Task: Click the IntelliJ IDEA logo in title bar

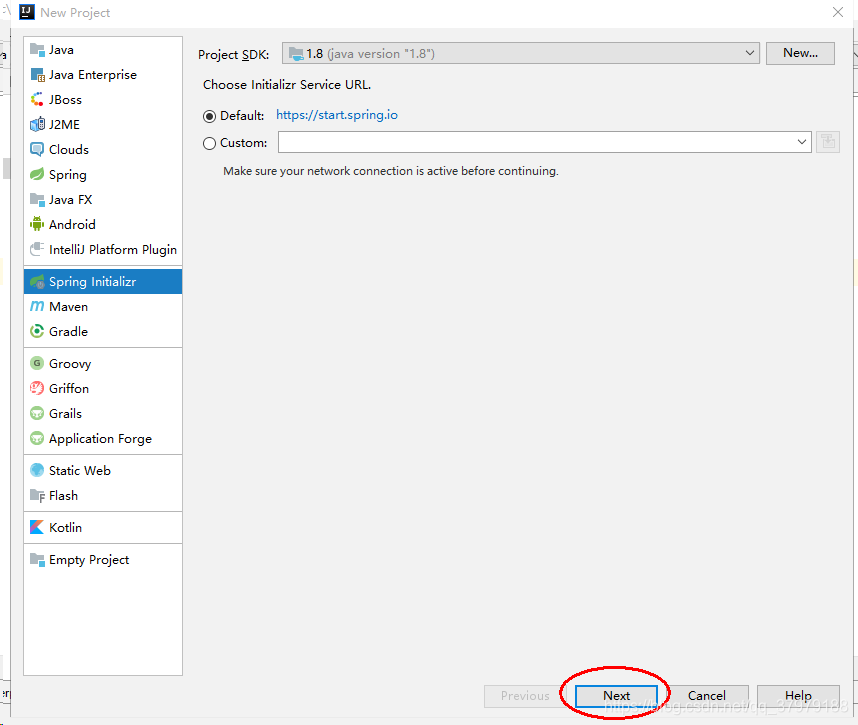Action: [x=27, y=12]
